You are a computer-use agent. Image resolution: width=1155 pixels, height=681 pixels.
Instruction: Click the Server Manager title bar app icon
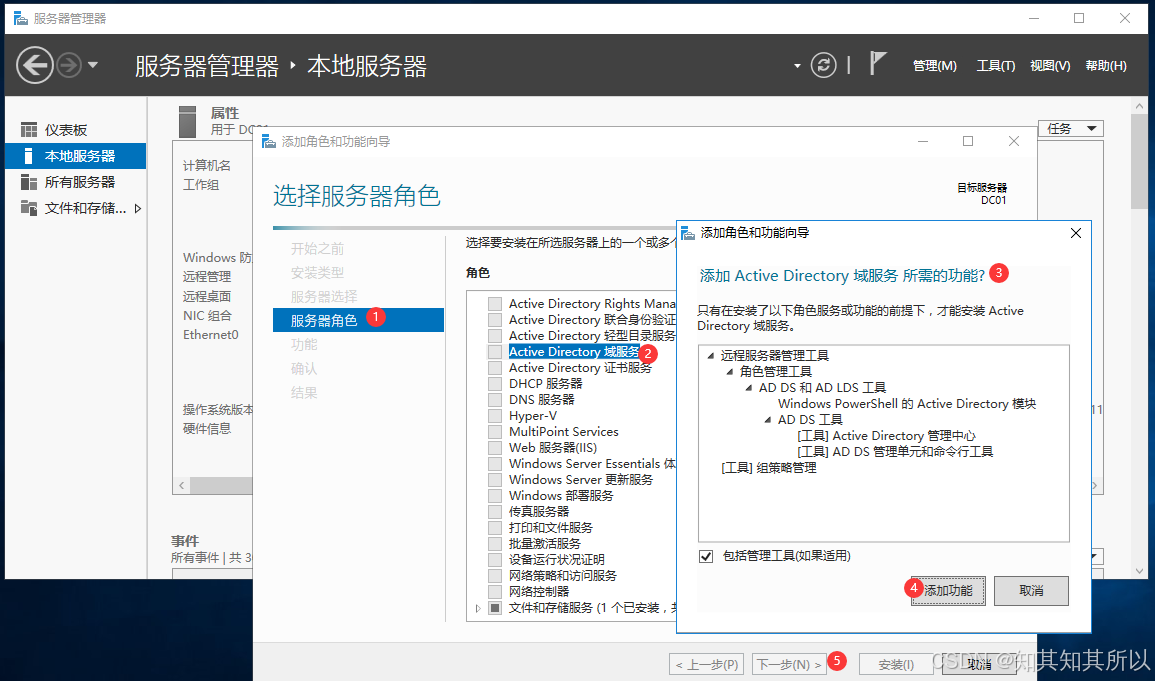click(21, 18)
